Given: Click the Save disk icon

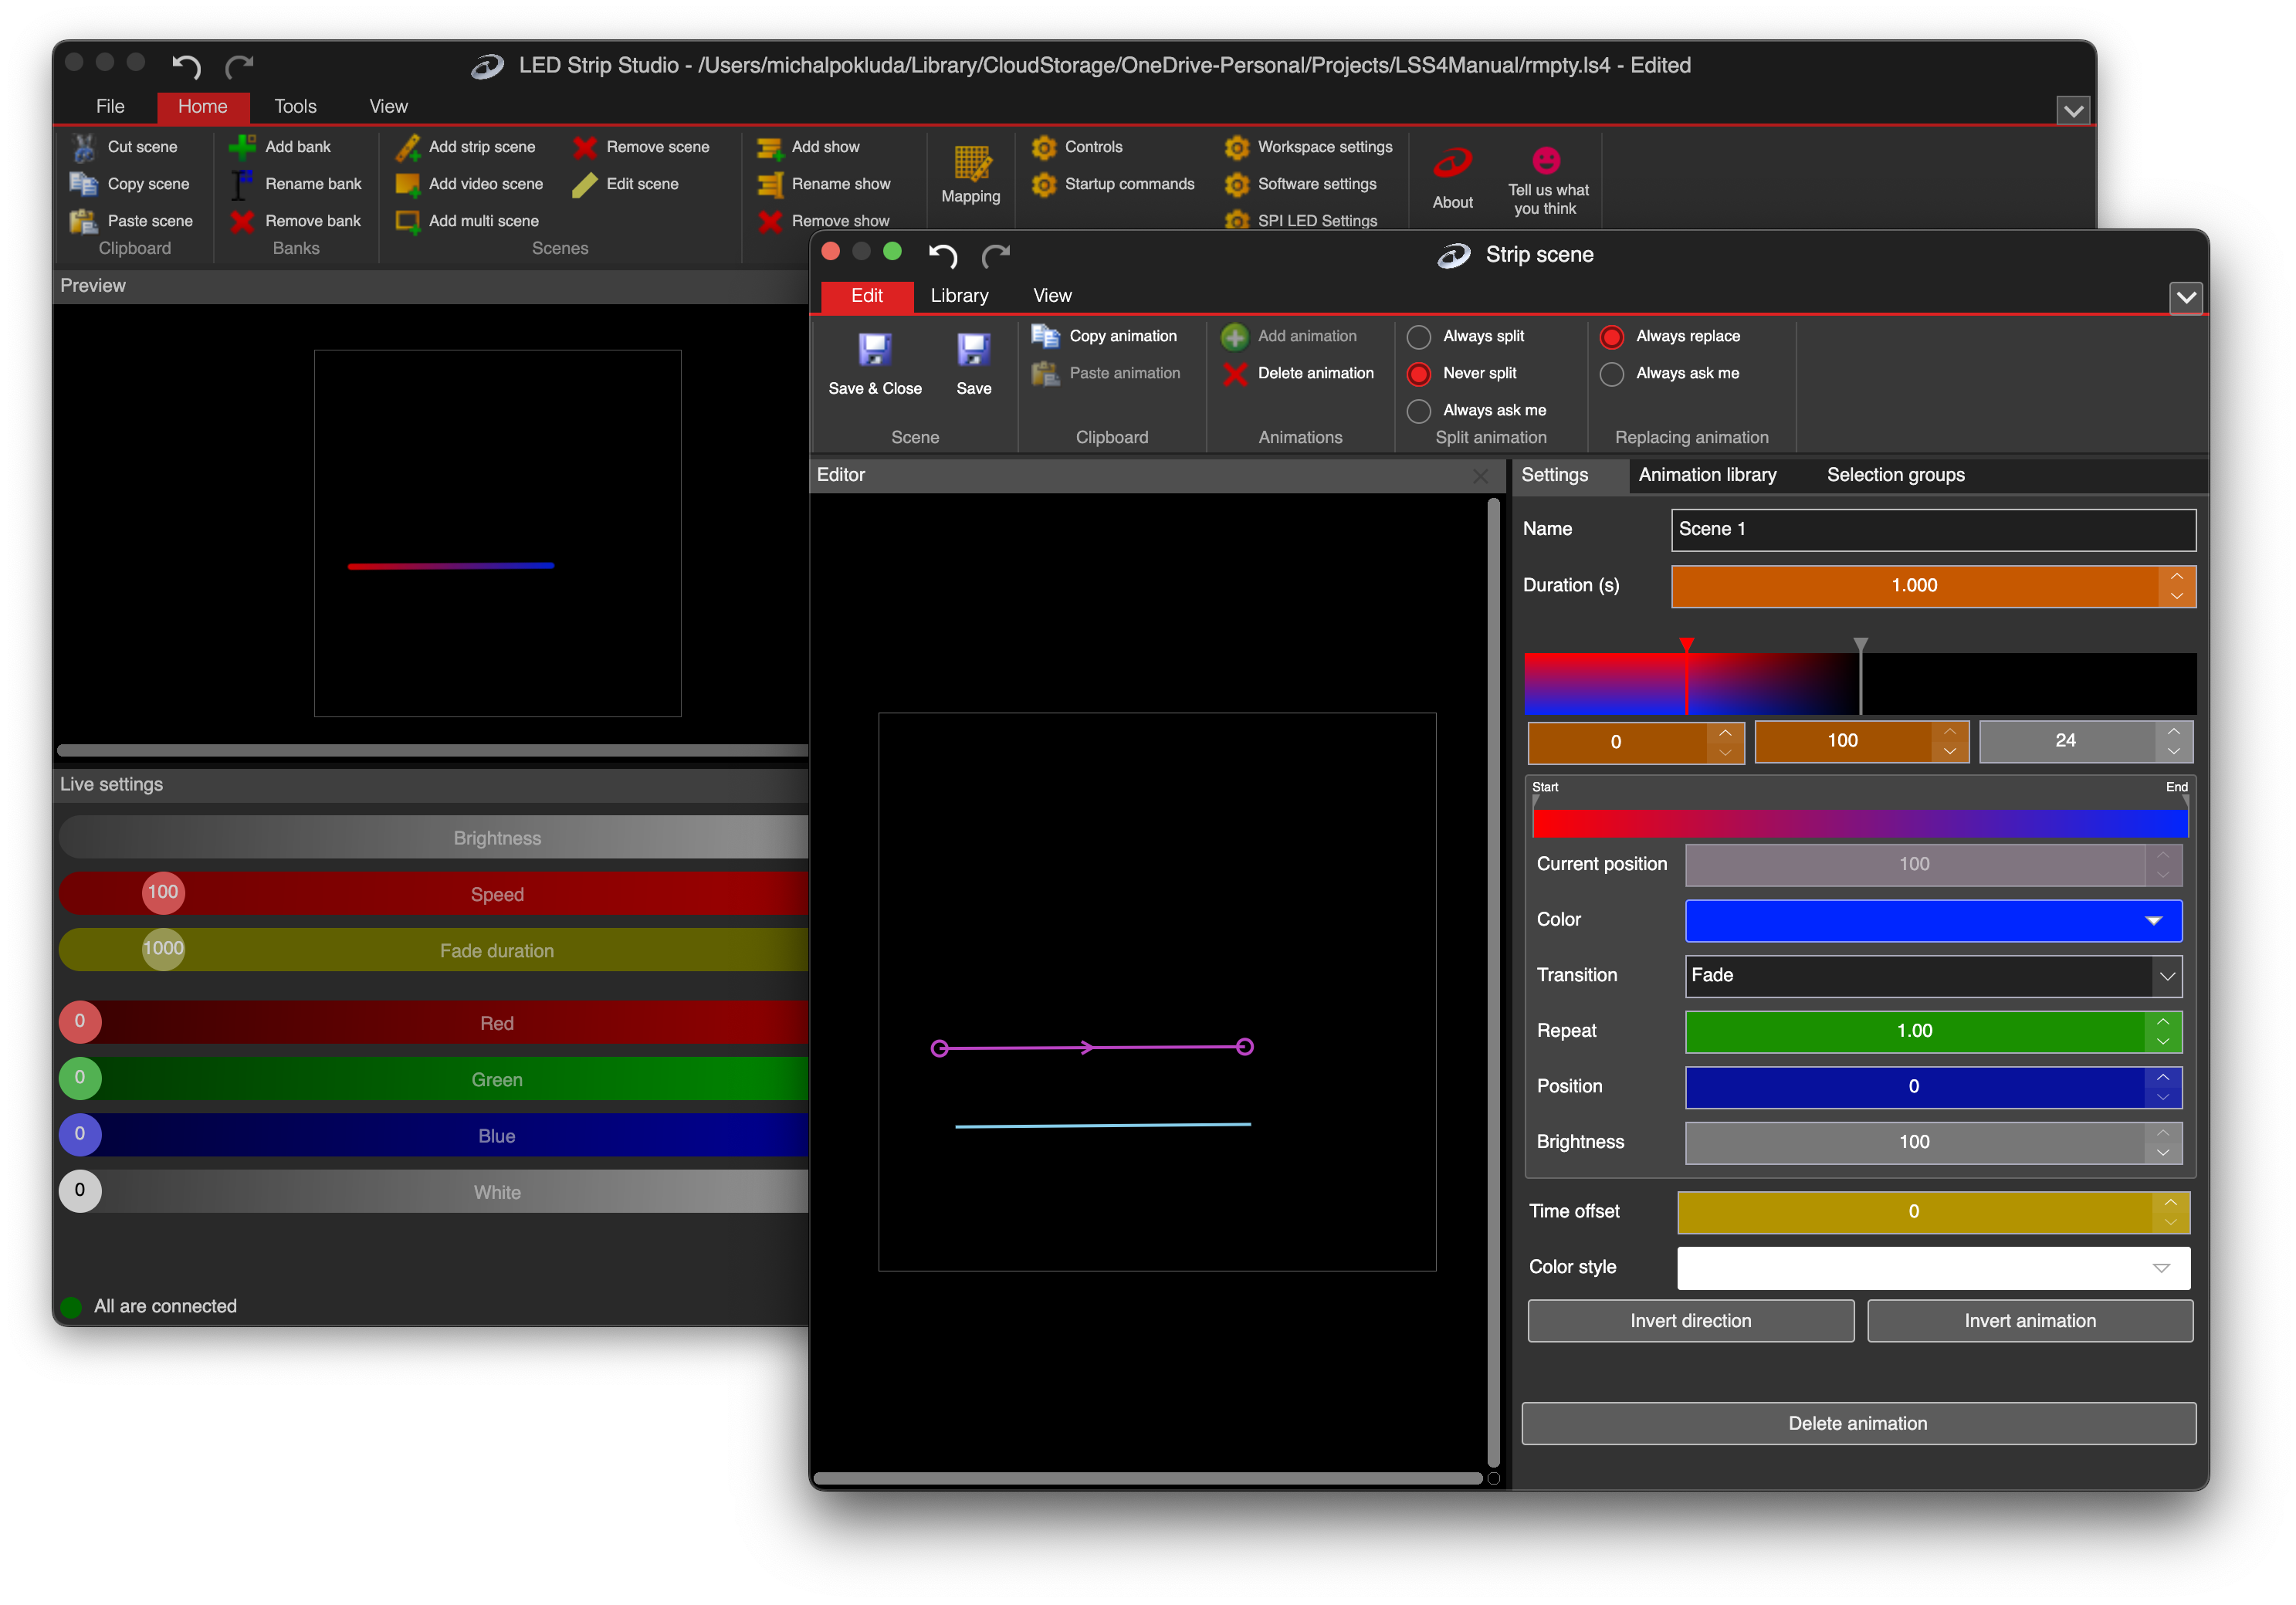Looking at the screenshot, I should click(x=974, y=350).
